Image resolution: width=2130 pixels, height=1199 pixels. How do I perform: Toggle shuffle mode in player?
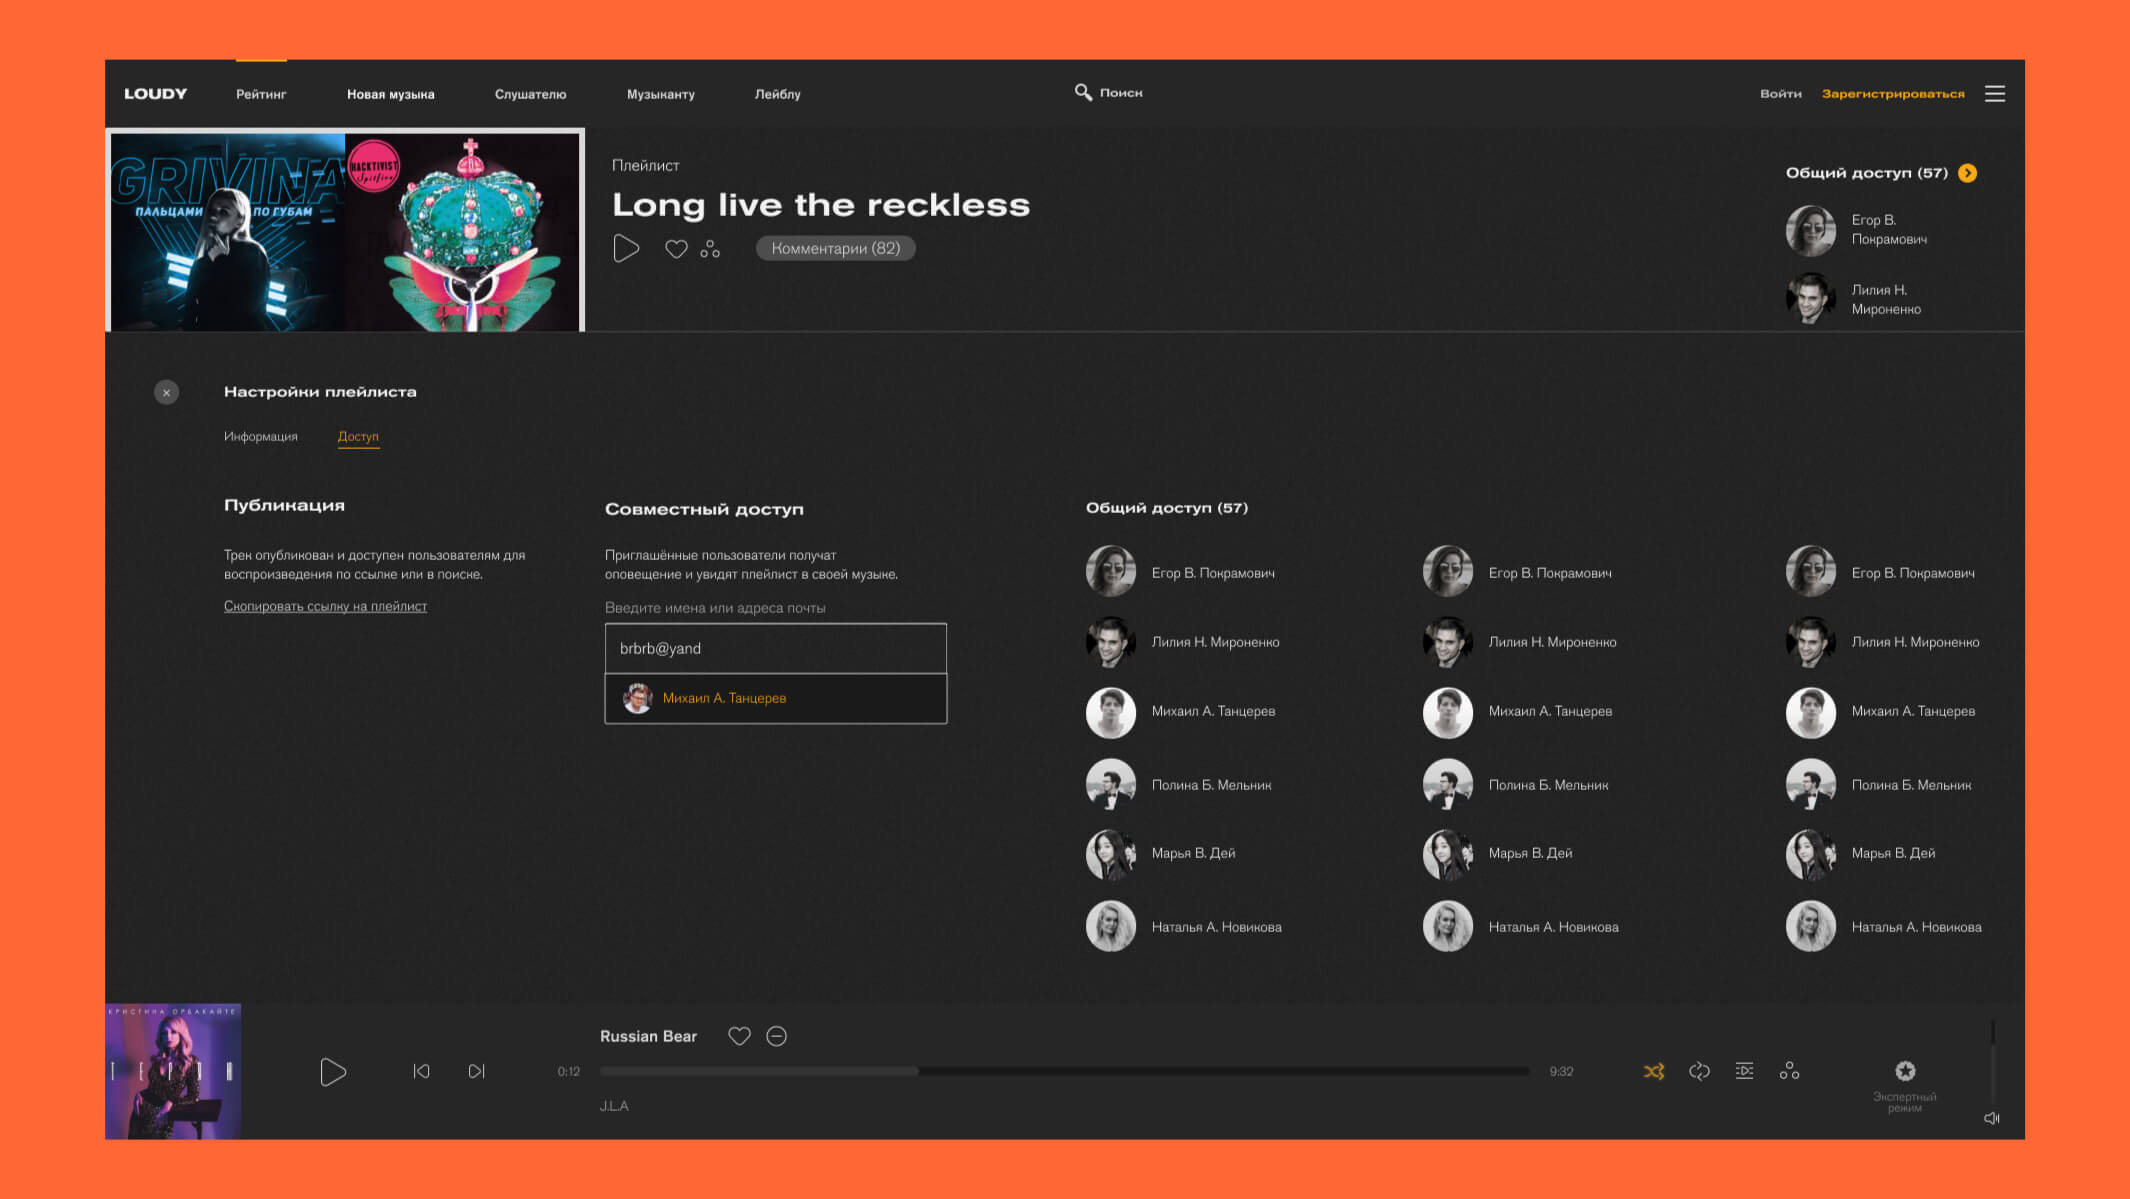1654,1071
